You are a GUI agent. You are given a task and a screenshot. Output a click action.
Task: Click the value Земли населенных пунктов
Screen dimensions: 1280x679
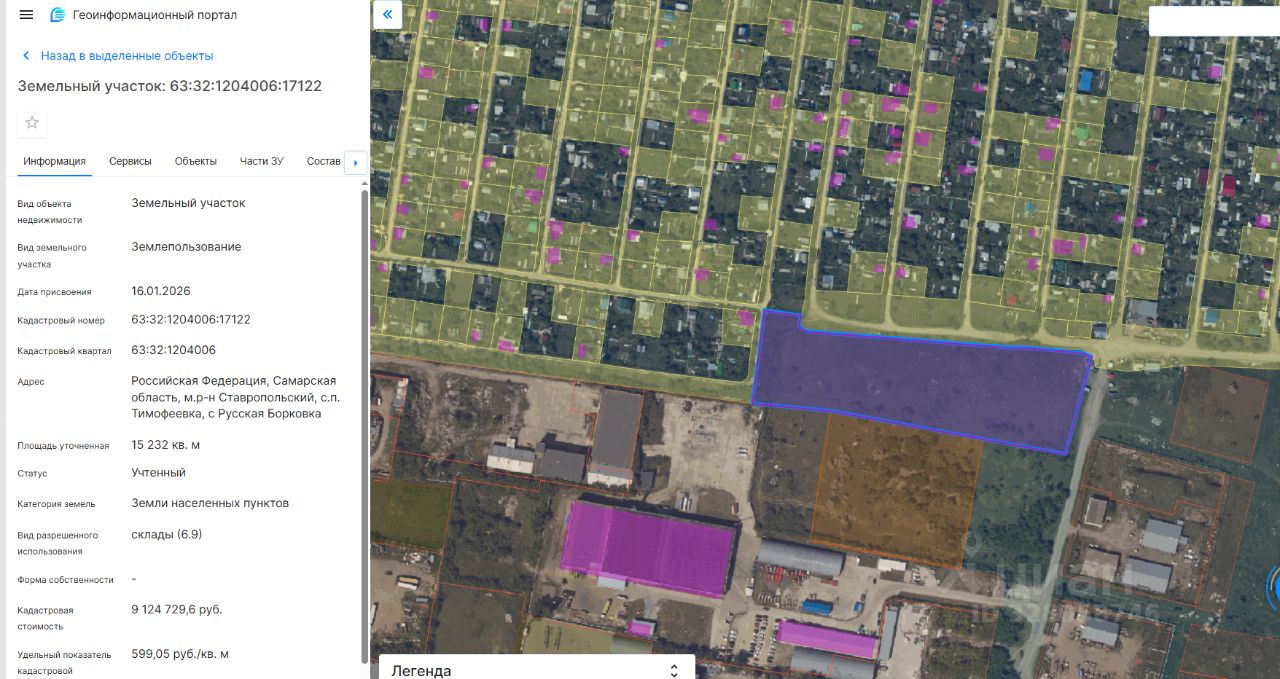[x=210, y=503]
